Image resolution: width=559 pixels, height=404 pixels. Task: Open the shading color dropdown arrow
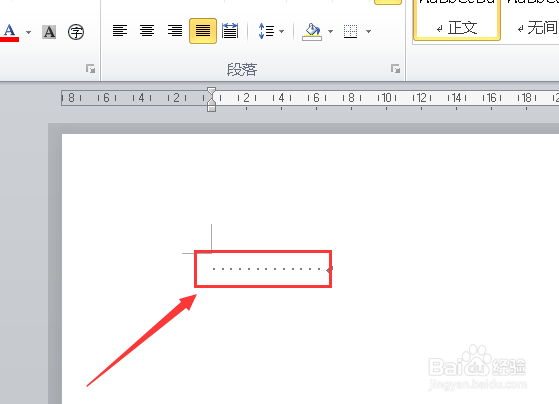click(330, 32)
